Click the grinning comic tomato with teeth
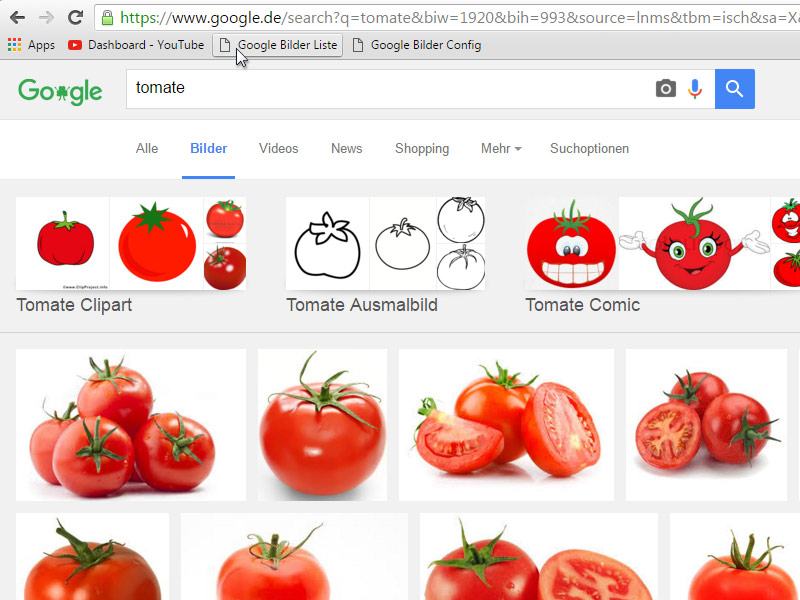This screenshot has height=600, width=800. coord(571,243)
